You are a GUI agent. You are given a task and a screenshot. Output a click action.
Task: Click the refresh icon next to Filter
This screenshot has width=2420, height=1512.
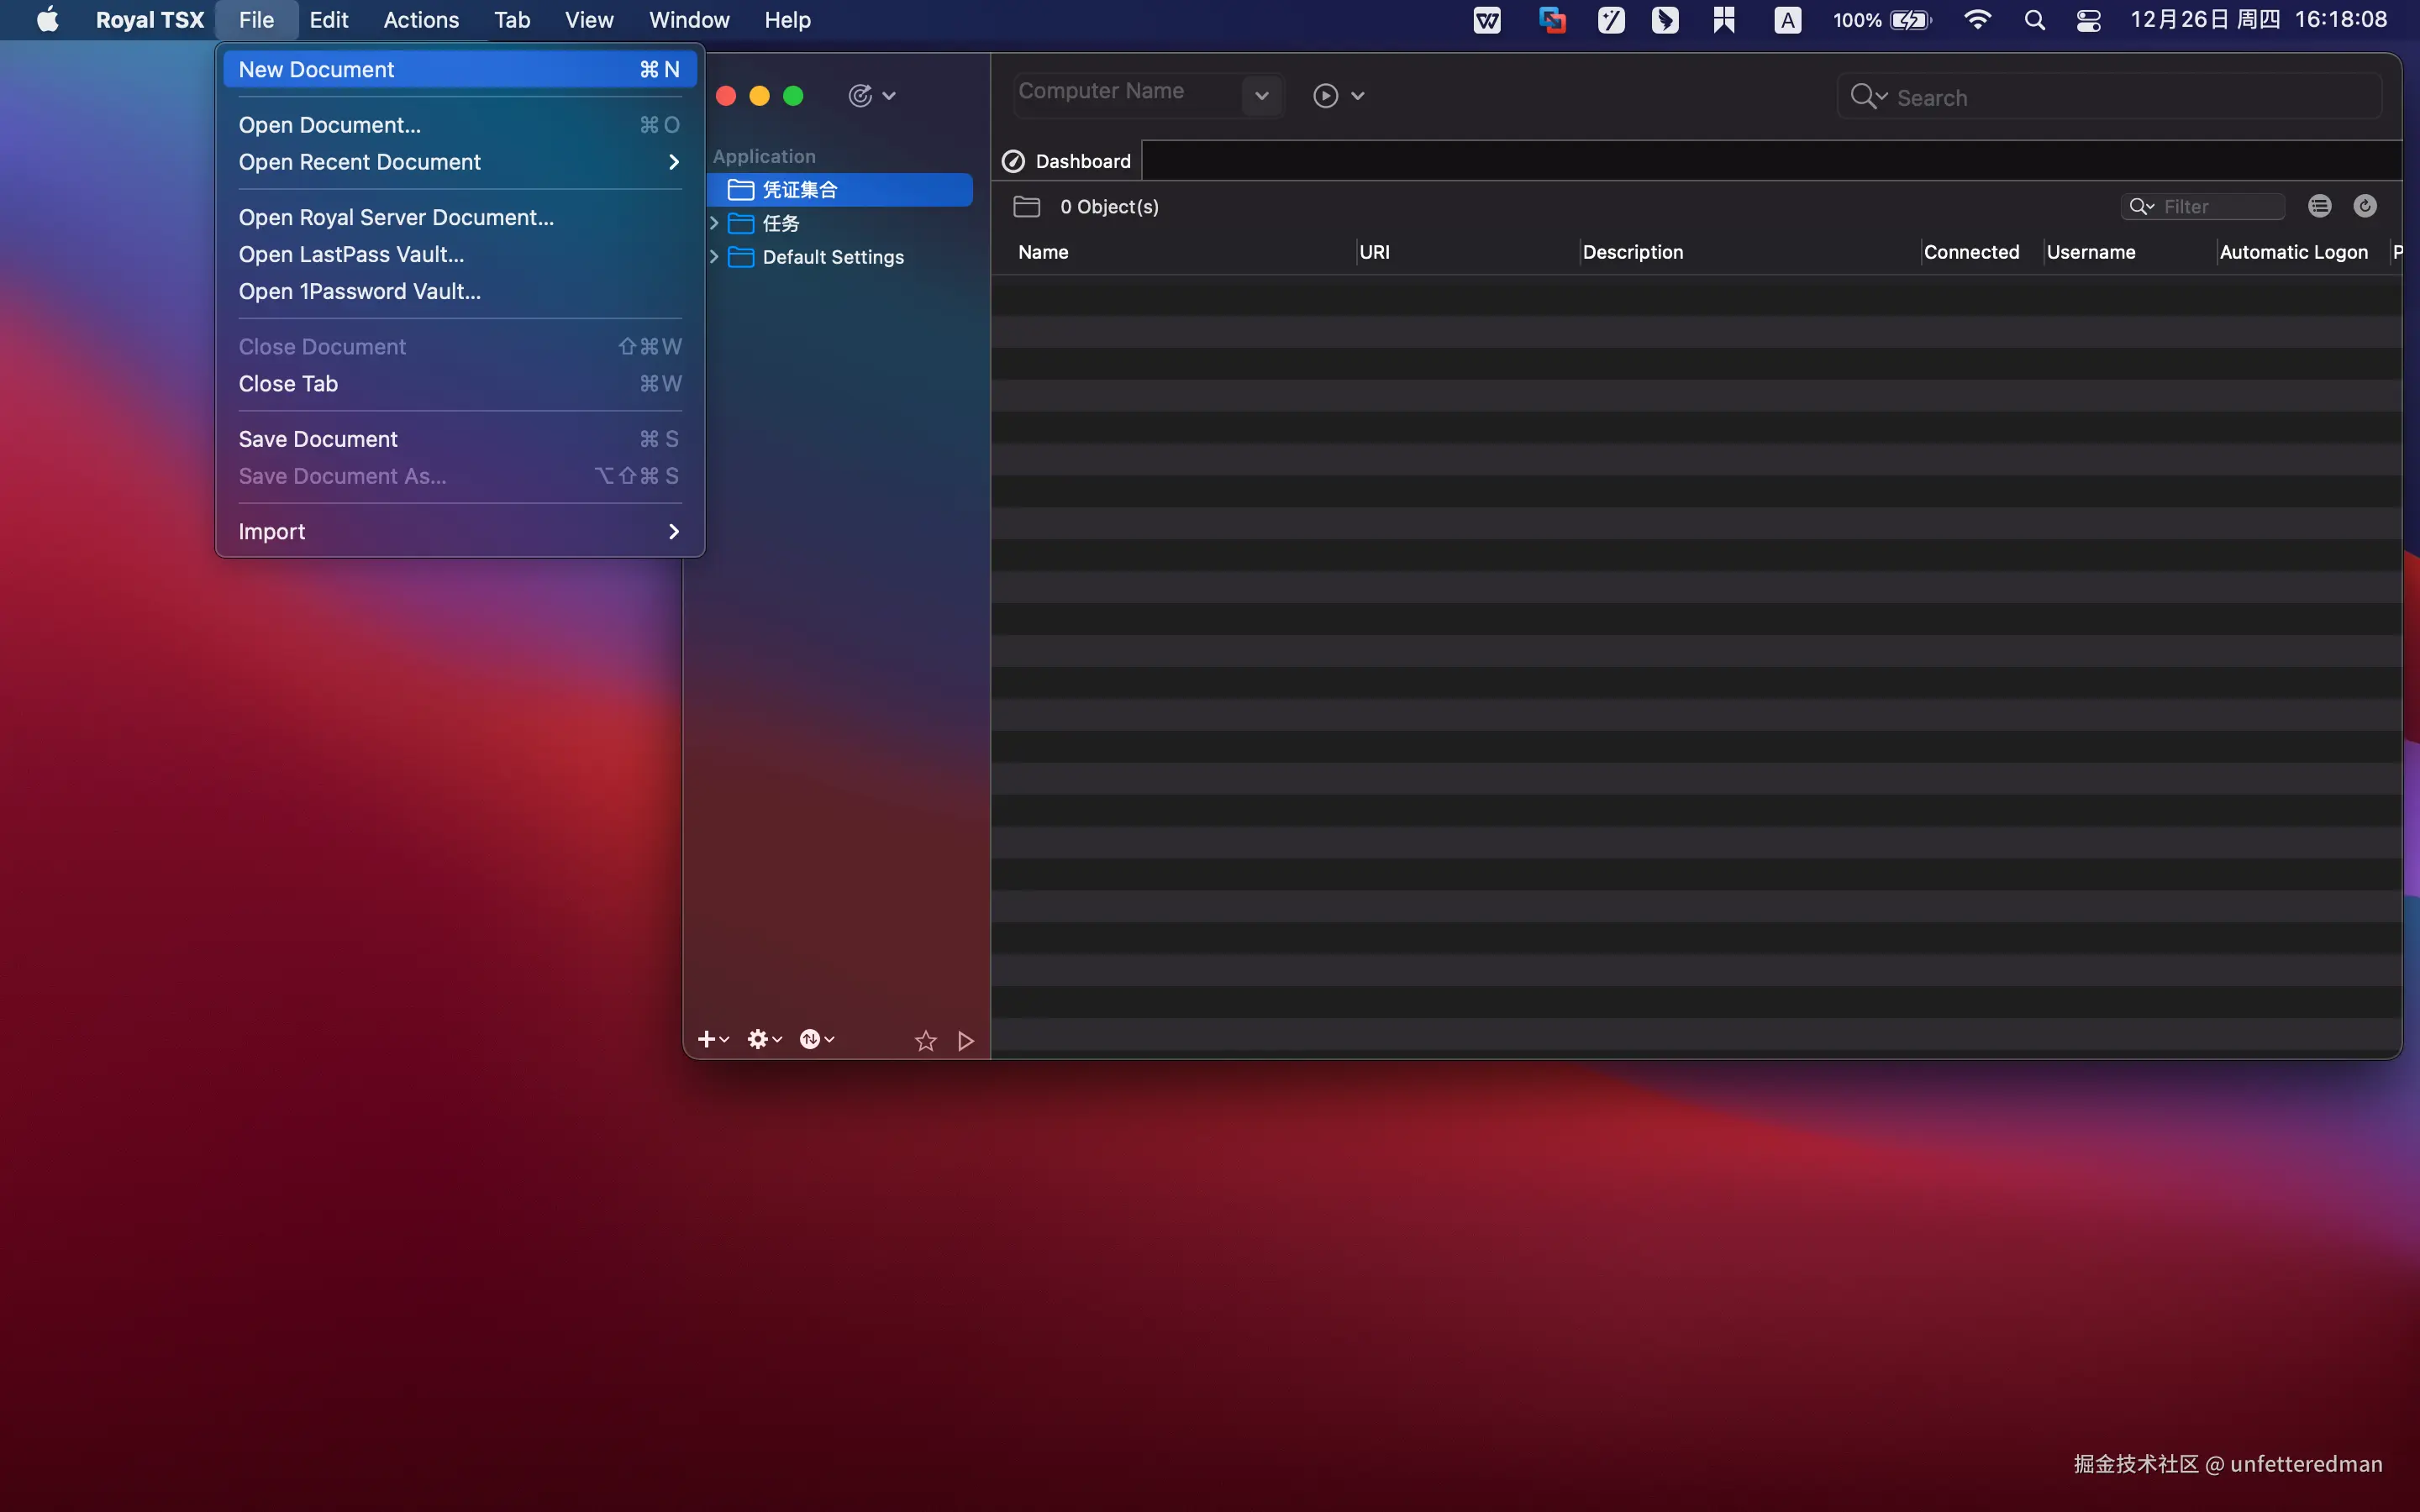coord(2364,206)
